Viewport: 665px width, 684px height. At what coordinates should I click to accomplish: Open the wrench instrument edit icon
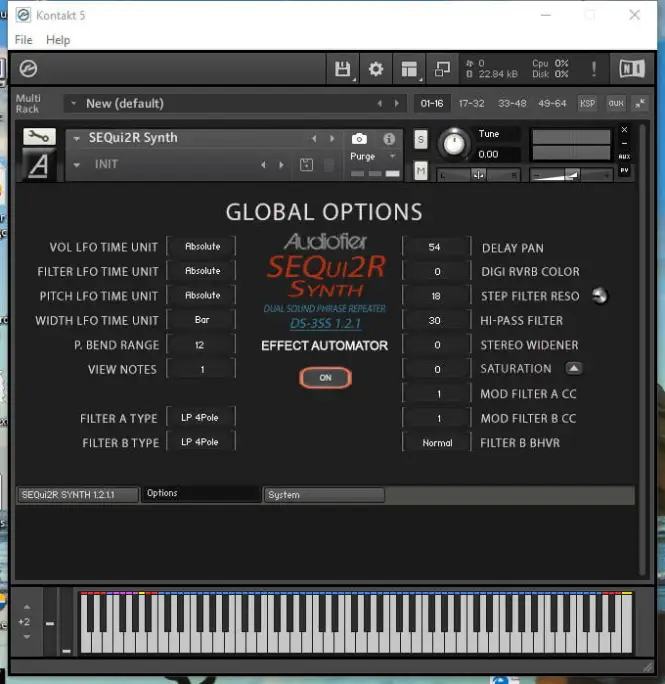click(39, 137)
